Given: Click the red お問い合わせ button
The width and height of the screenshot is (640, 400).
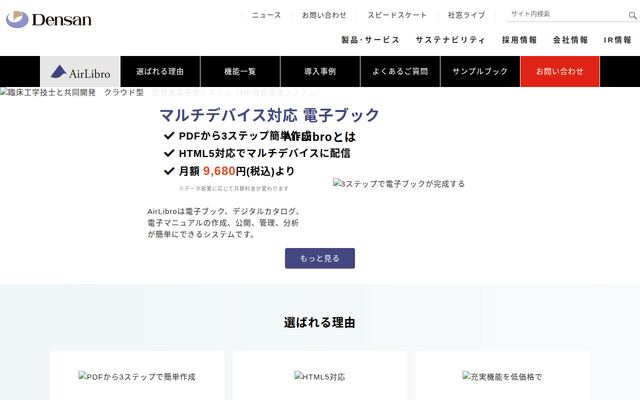Looking at the screenshot, I should 560,71.
